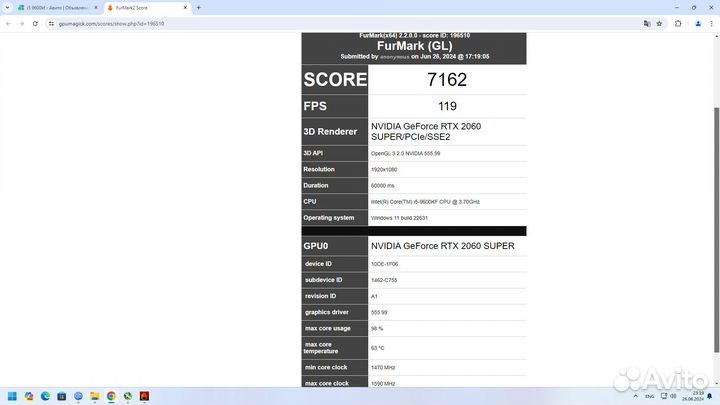Go back to previous page
The height and width of the screenshot is (405, 720).
(8, 23)
